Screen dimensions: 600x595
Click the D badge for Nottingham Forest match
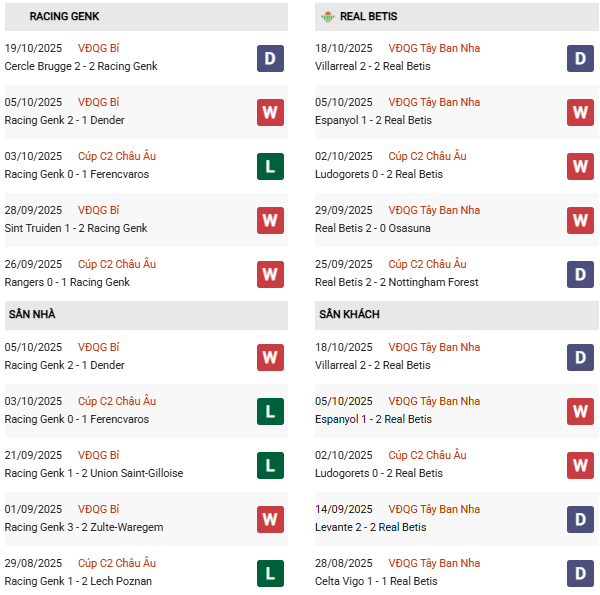point(581,274)
